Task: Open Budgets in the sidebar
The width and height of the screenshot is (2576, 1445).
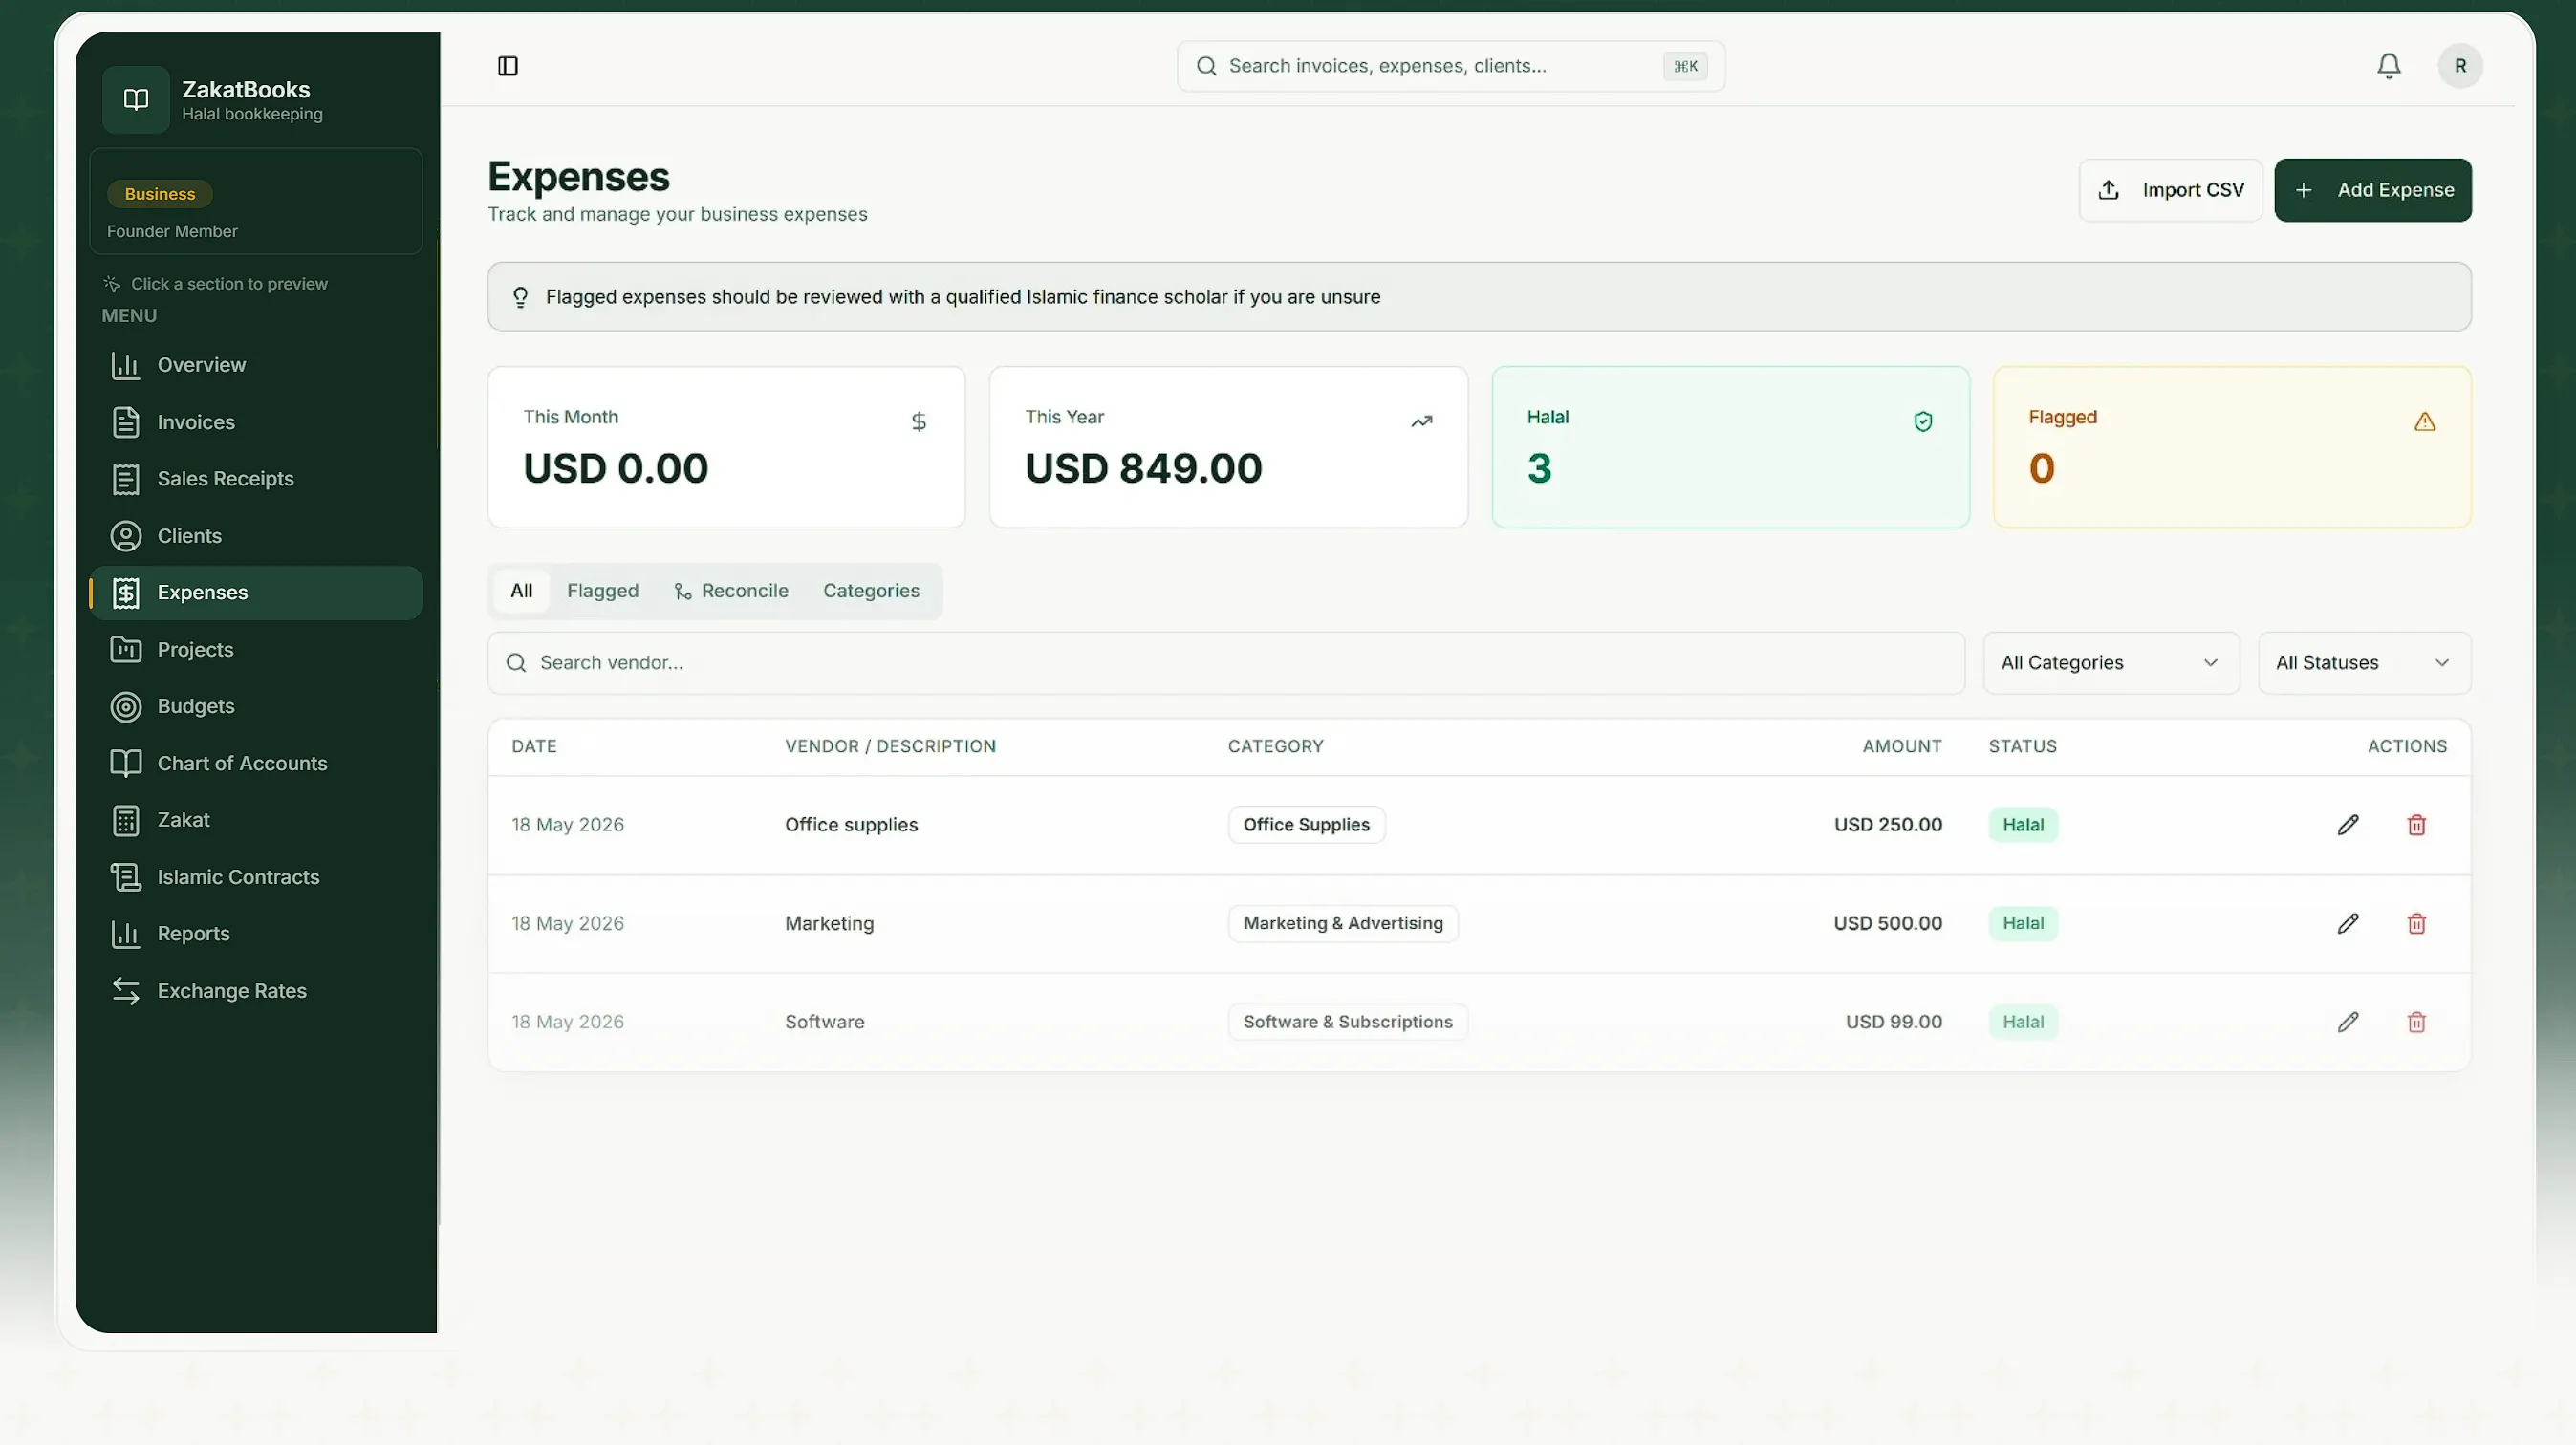Action: pos(256,706)
